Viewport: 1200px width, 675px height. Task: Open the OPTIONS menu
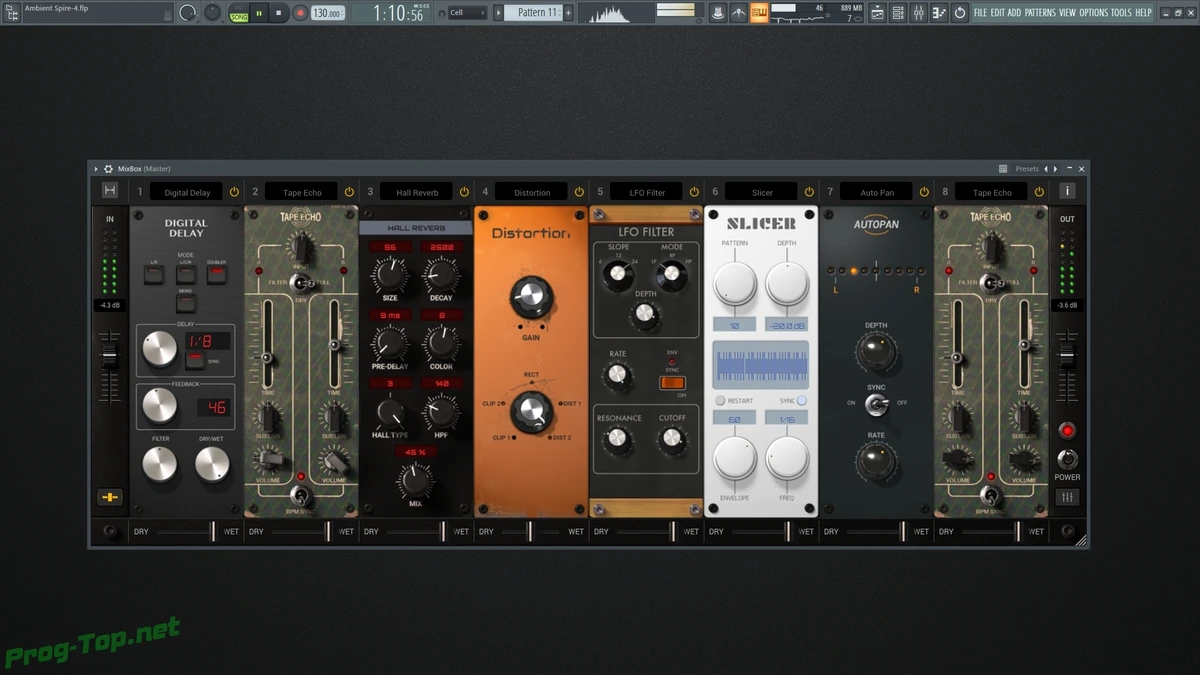click(1094, 13)
